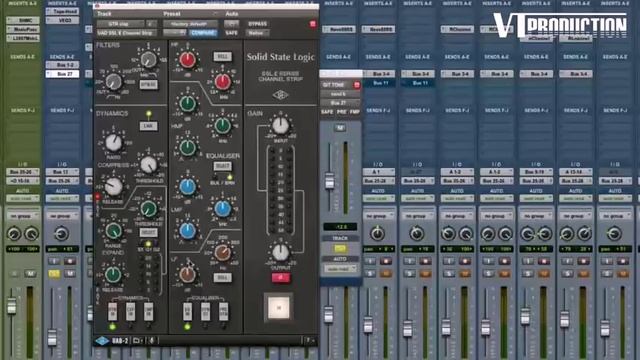Toggle the red phase invert button
This screenshot has height=360, width=640.
coord(280,278)
